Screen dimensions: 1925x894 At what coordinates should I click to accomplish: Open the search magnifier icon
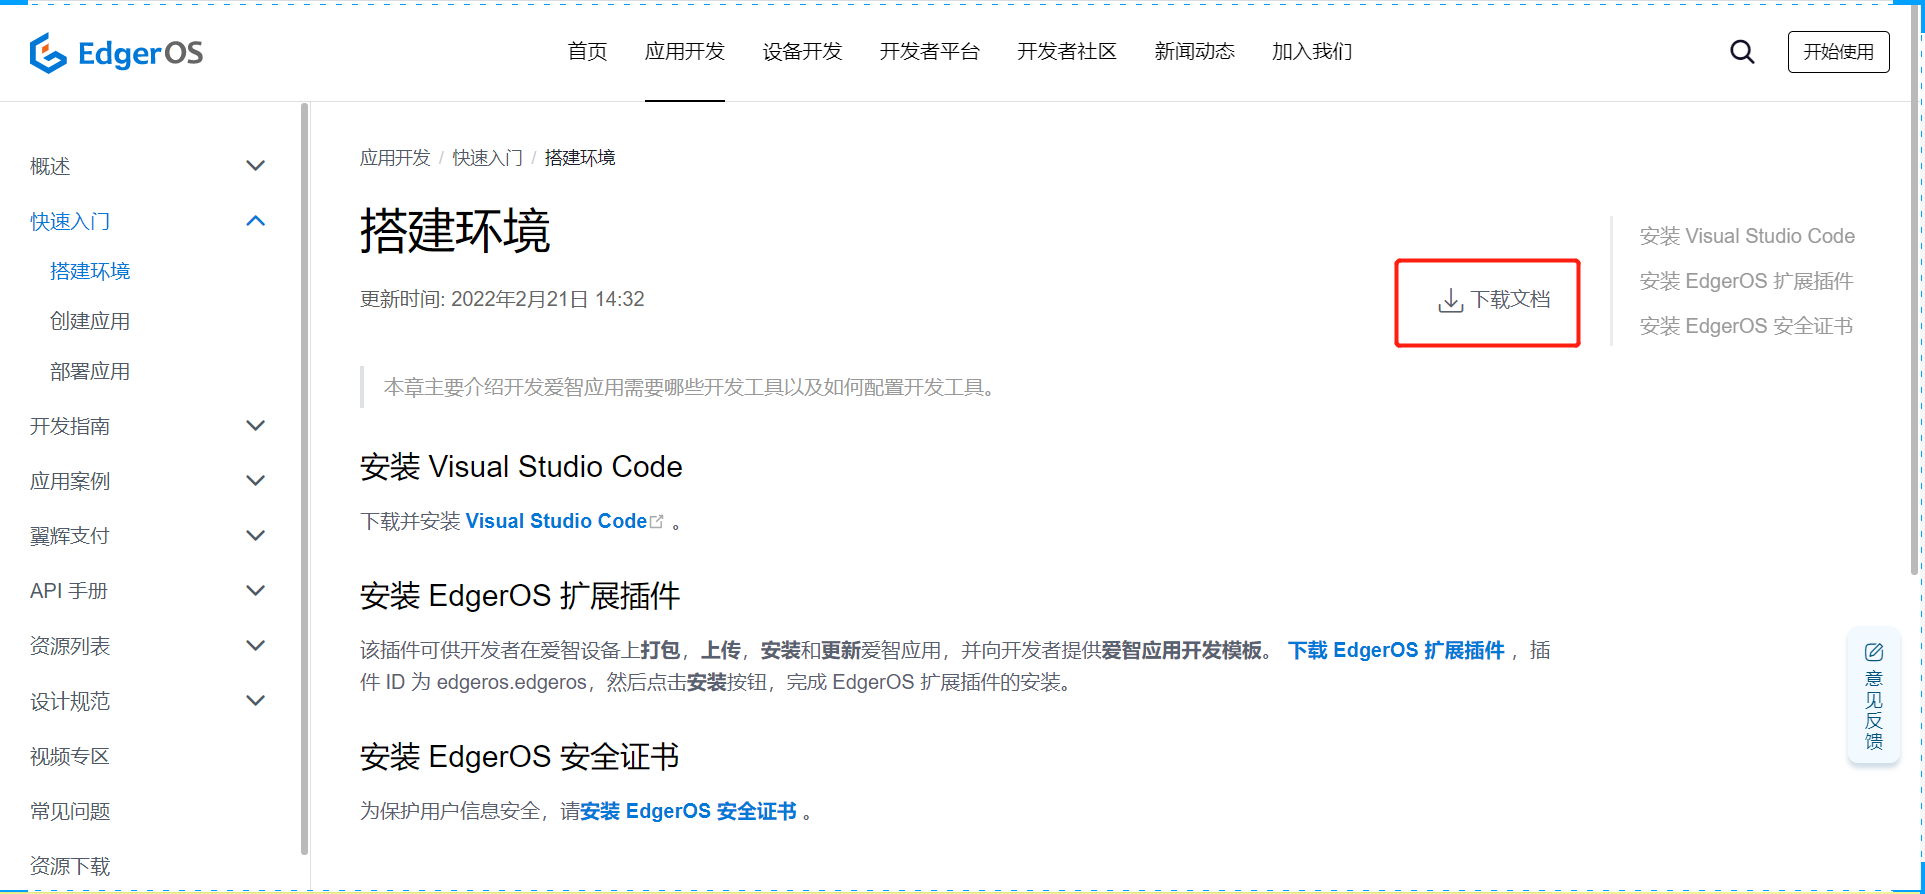tap(1742, 52)
